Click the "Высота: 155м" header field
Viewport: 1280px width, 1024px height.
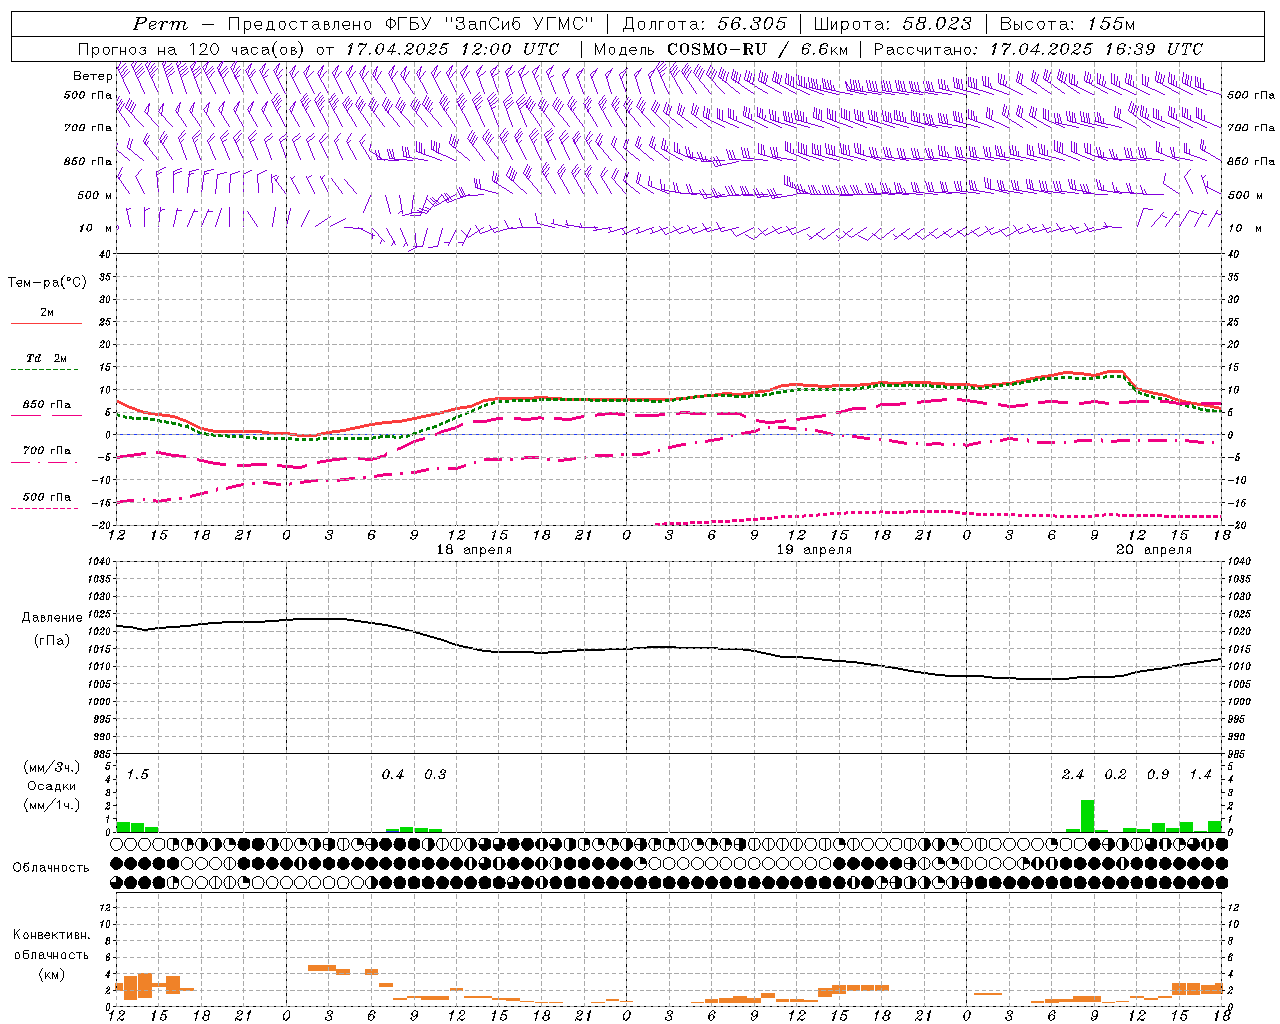coord(1068,24)
